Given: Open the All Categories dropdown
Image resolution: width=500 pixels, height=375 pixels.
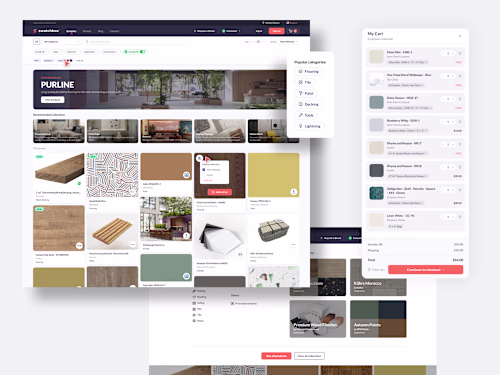Looking at the screenshot, I should tap(62, 42).
